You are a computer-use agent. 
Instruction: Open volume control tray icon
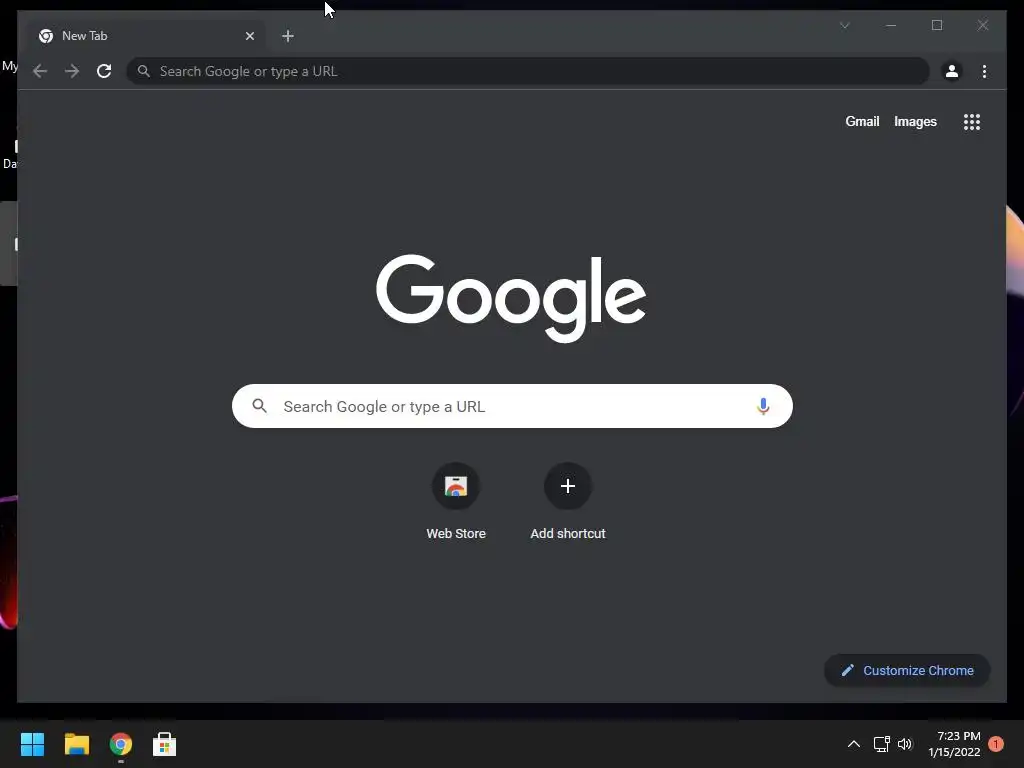pyautogui.click(x=905, y=744)
